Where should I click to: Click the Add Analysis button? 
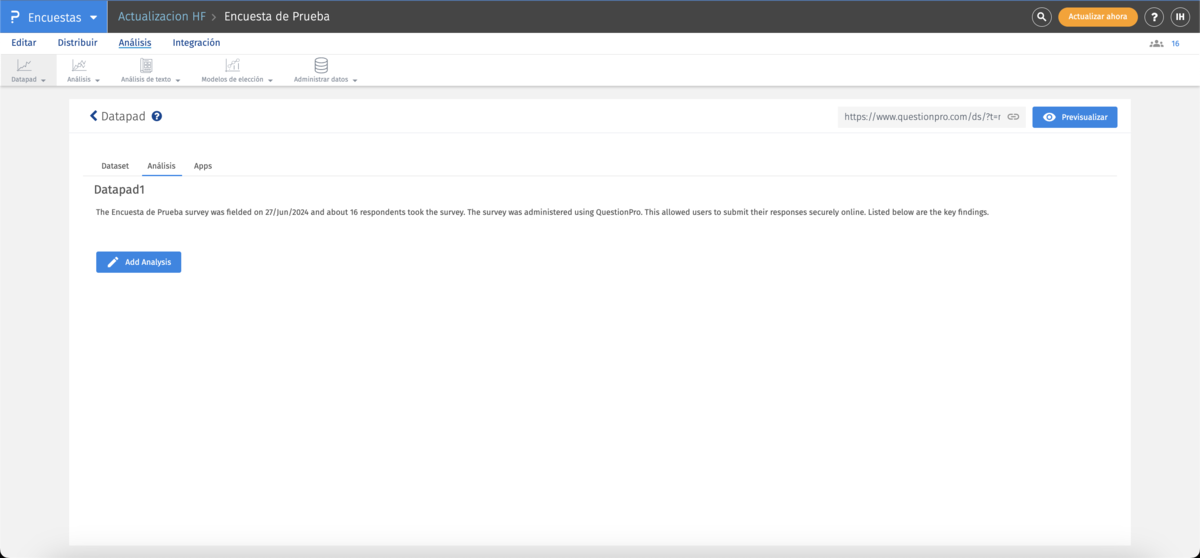tap(138, 262)
